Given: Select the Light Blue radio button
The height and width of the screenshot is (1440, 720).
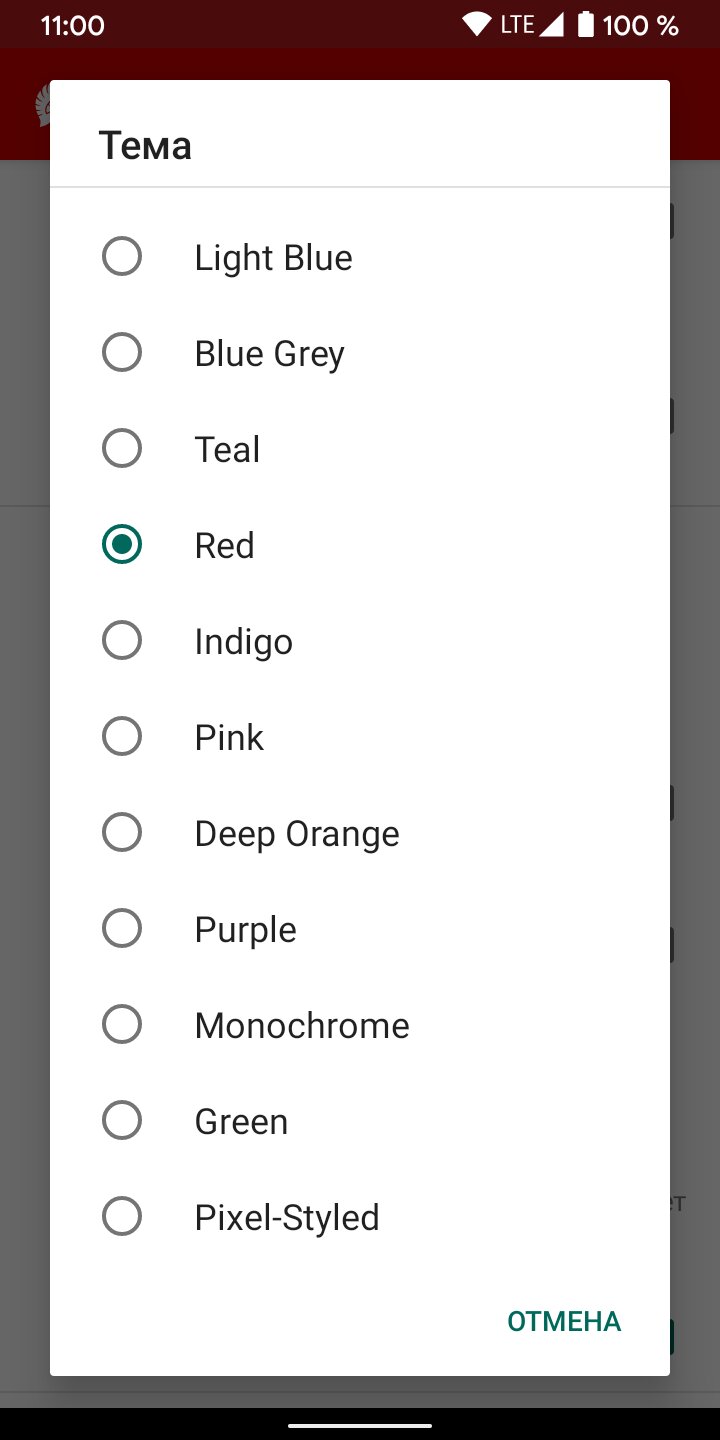Looking at the screenshot, I should pos(122,257).
